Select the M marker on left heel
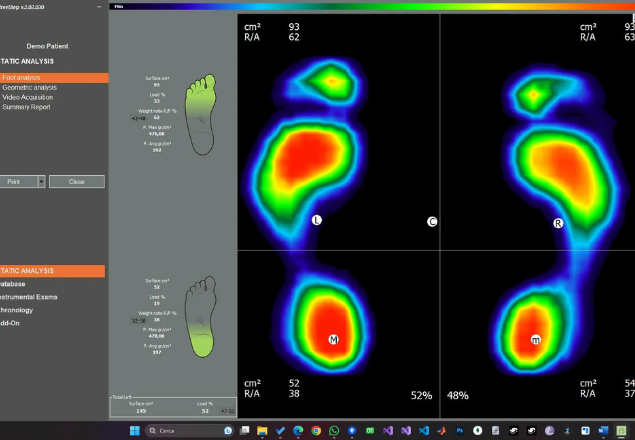This screenshot has width=635, height=440. point(334,340)
